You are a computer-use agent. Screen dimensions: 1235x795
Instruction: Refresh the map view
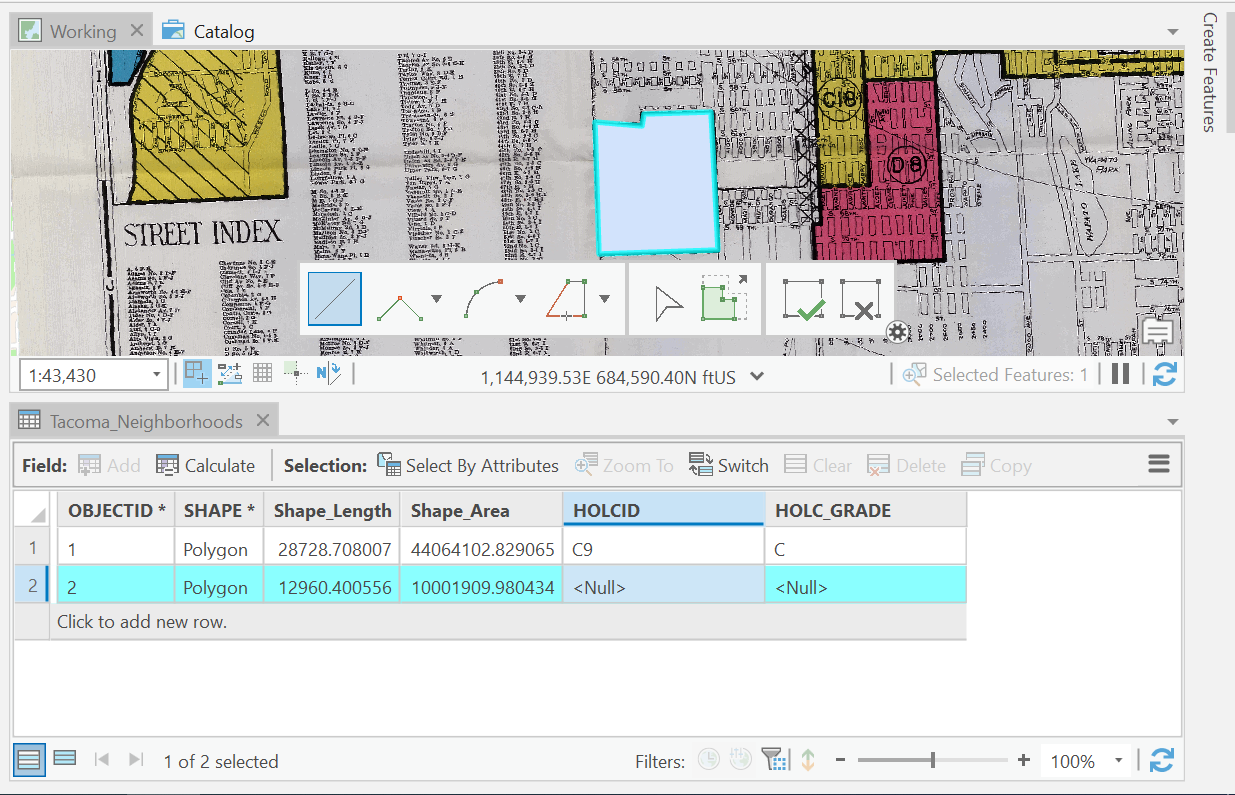[1164, 374]
